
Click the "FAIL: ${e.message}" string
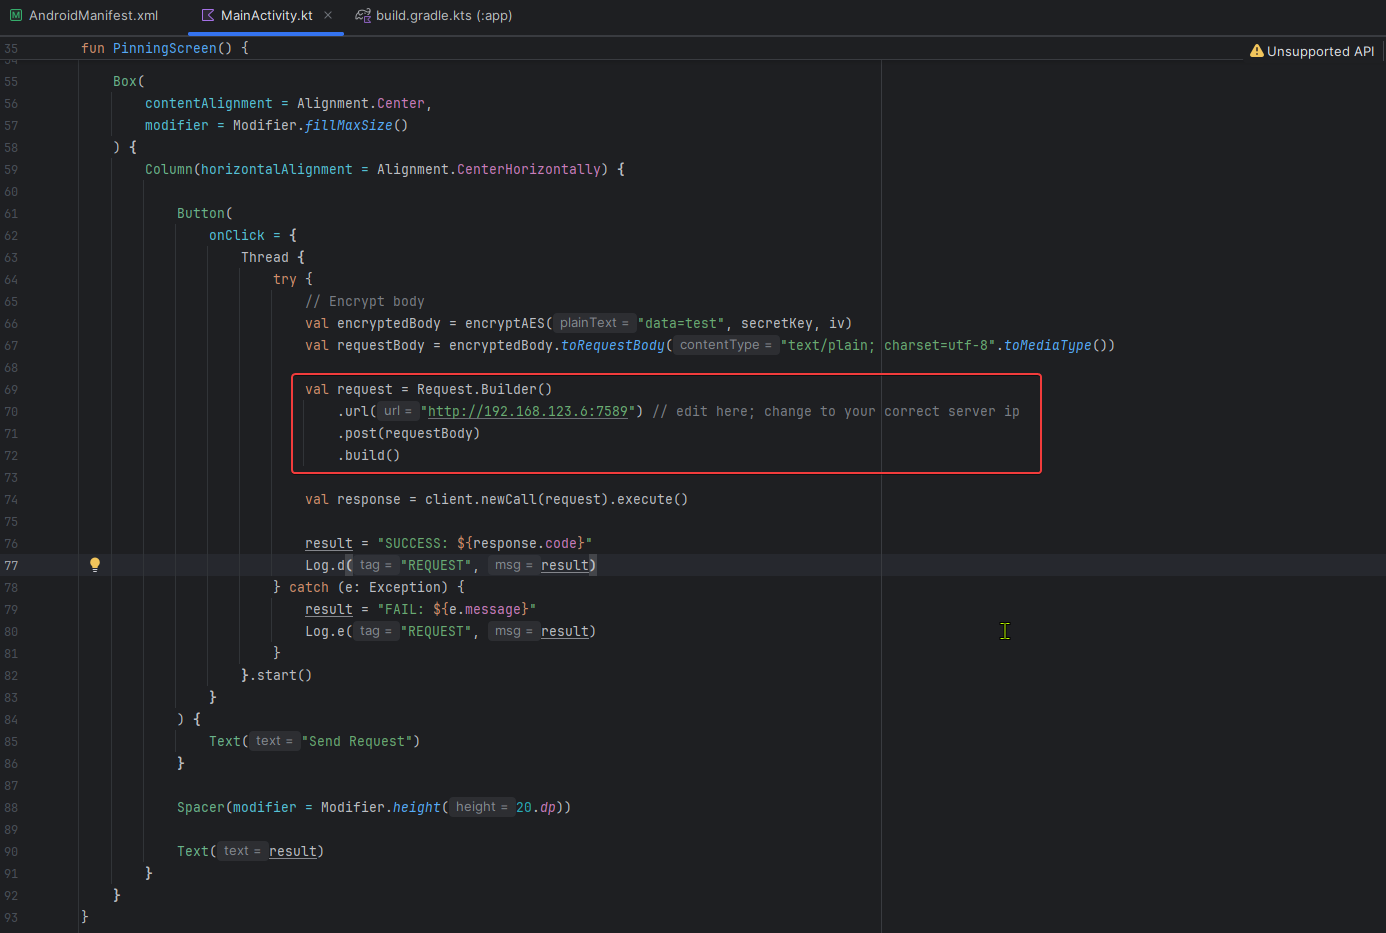[x=457, y=609]
